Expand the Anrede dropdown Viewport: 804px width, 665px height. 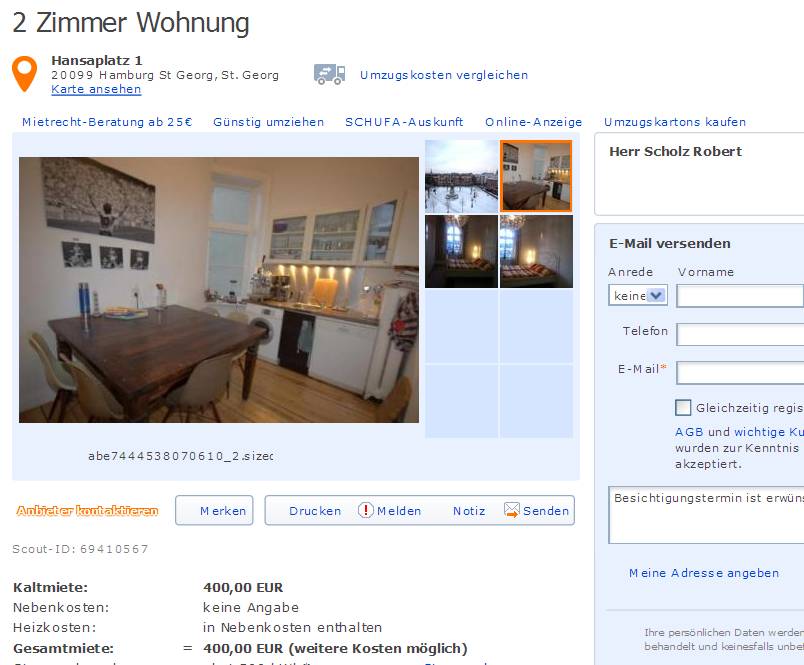click(x=638, y=295)
